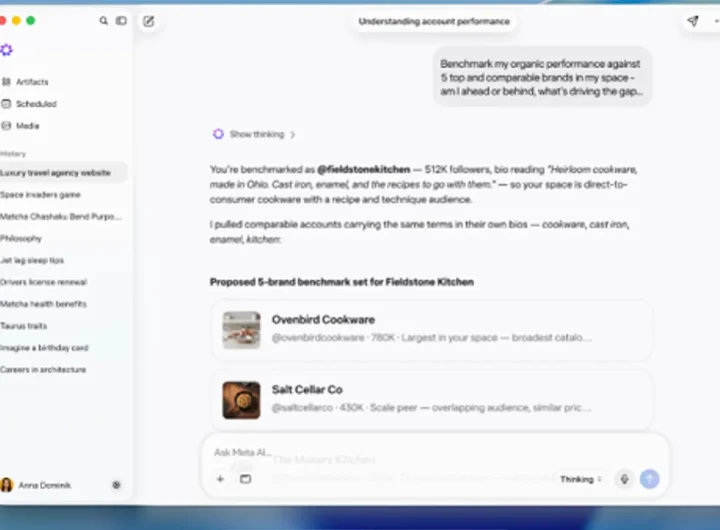Screen dimensions: 720x530
Task: Open the Space invaders game chat
Action: pyautogui.click(x=40, y=195)
